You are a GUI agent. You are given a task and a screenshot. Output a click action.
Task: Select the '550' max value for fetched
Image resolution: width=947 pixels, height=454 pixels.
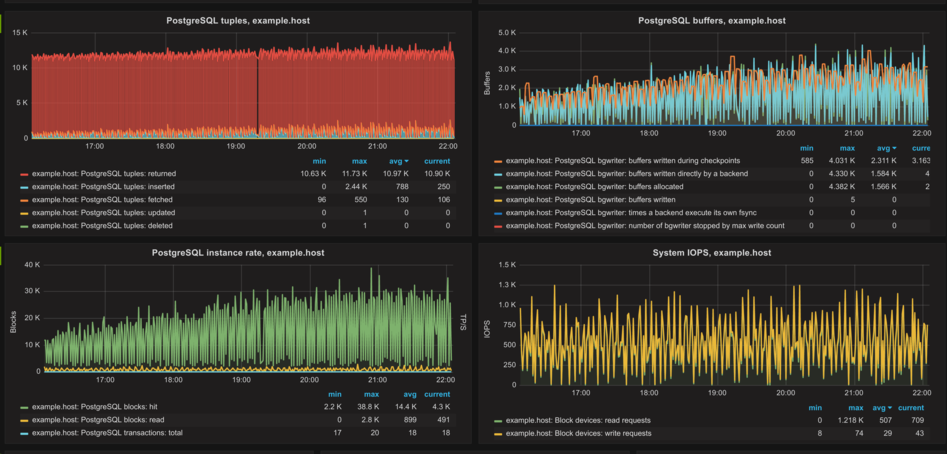(x=362, y=200)
